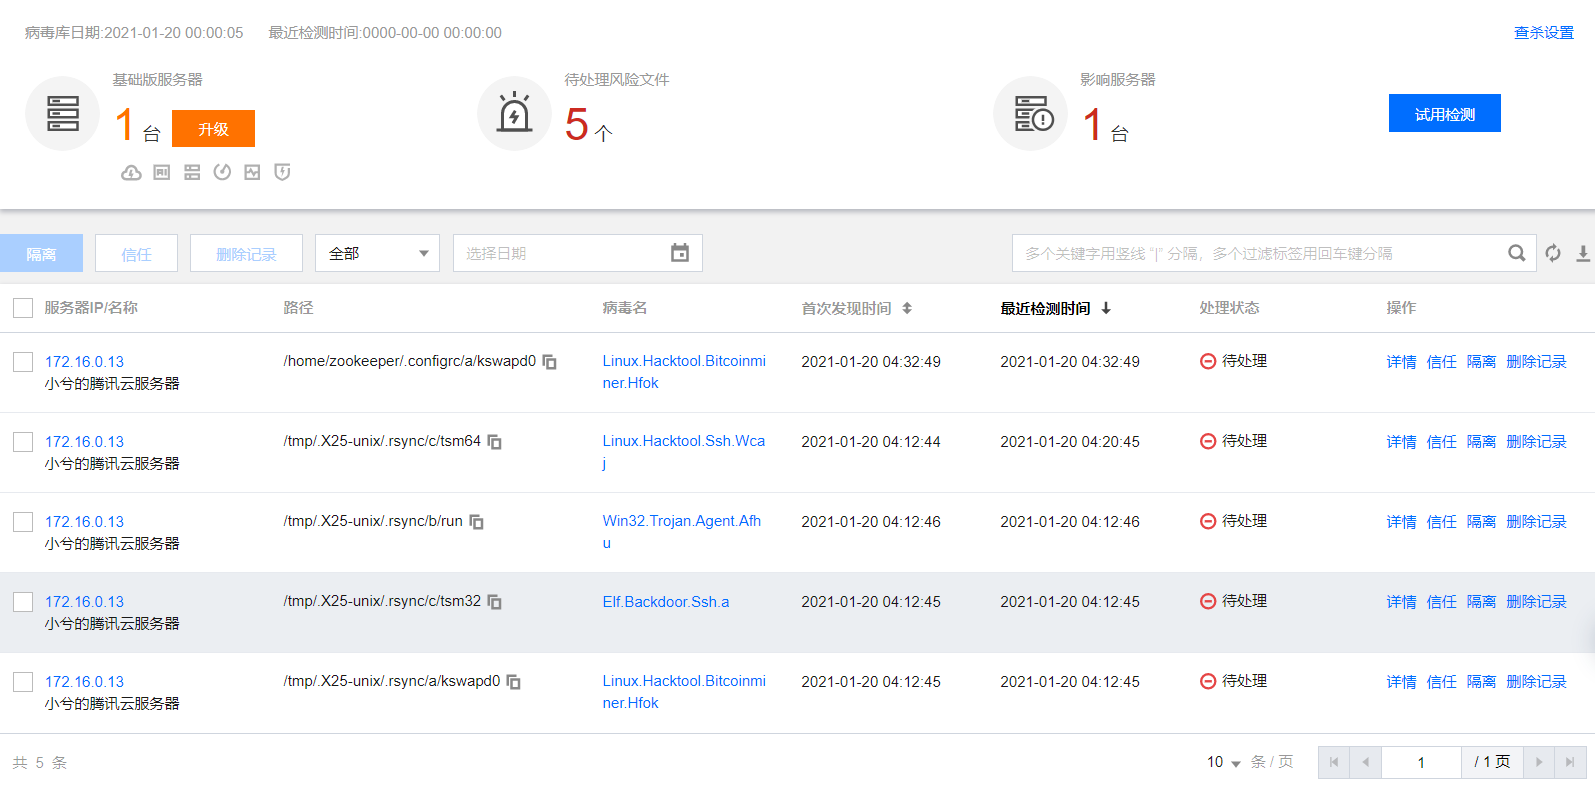Click latest-detected time 2021-01-20 04:20:45
The height and width of the screenshot is (802, 1595).
point(1070,442)
